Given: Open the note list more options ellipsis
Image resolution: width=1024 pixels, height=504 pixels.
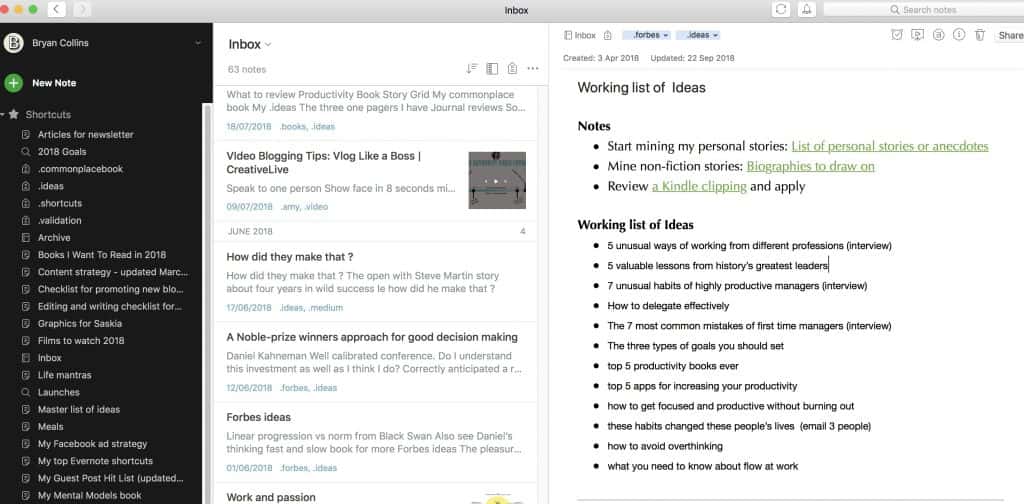Looking at the screenshot, I should pyautogui.click(x=533, y=69).
